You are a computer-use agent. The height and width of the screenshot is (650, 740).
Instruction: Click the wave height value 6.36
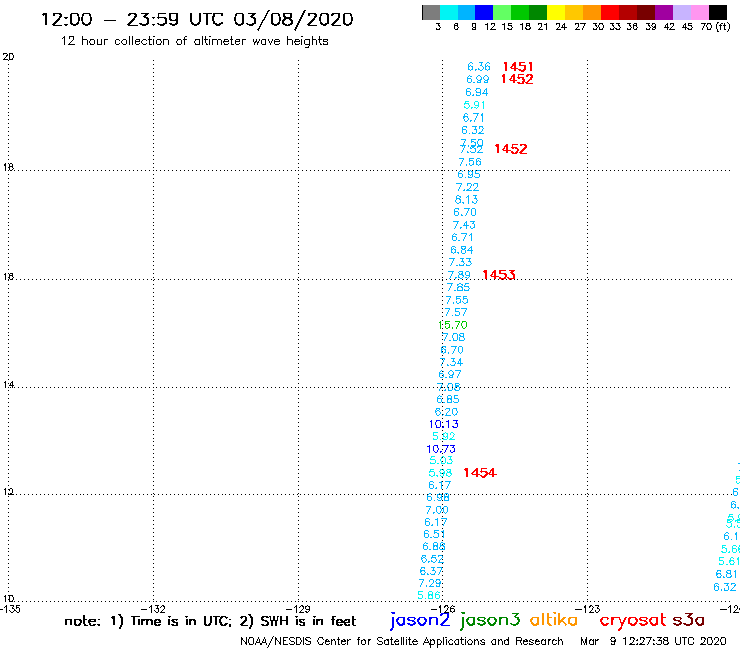(x=479, y=67)
